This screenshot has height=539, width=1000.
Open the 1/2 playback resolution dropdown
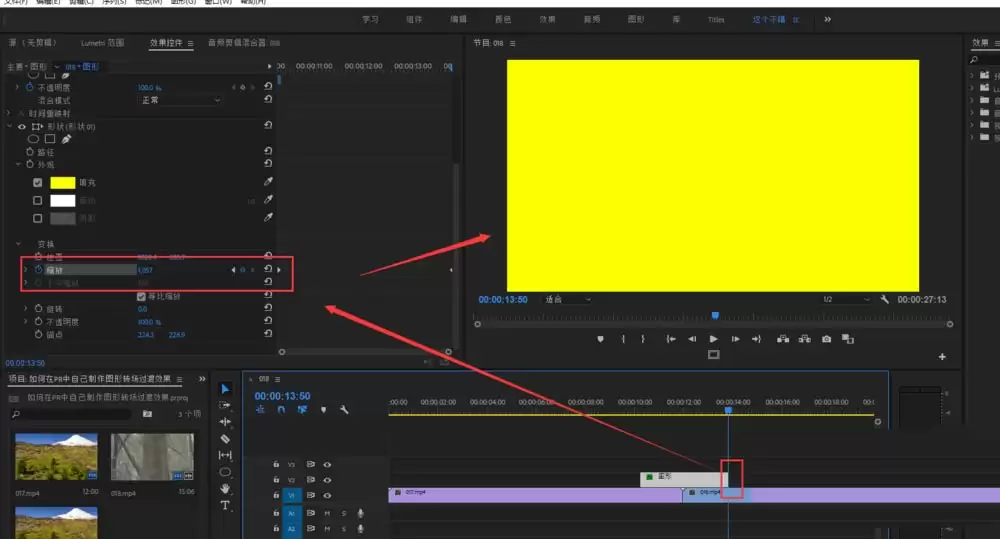point(846,299)
